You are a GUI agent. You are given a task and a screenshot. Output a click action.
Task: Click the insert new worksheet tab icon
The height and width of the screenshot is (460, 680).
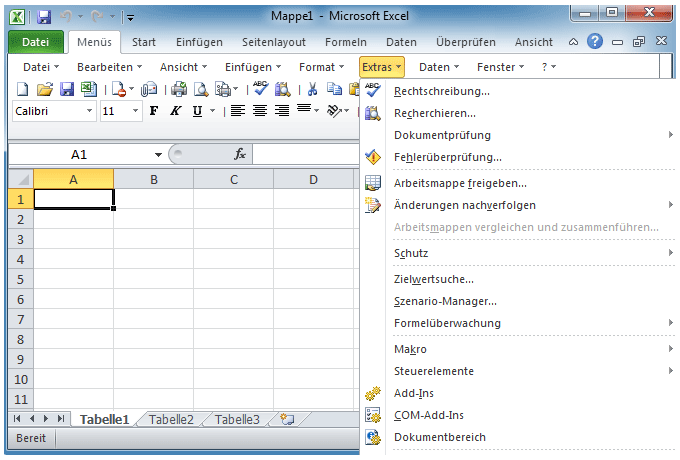(x=287, y=419)
